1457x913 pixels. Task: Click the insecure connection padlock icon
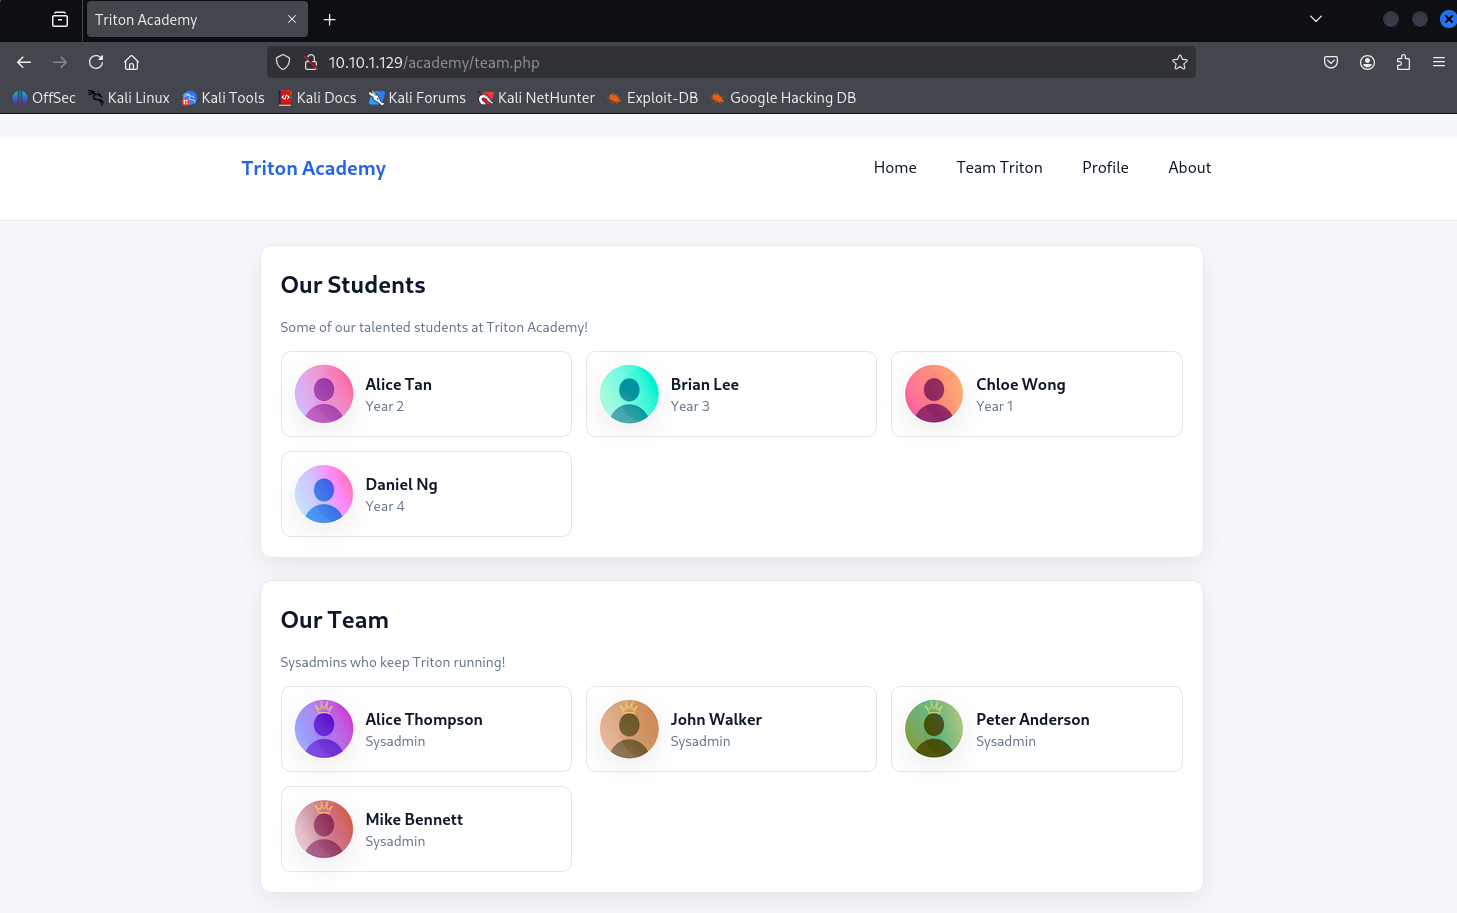(x=311, y=62)
